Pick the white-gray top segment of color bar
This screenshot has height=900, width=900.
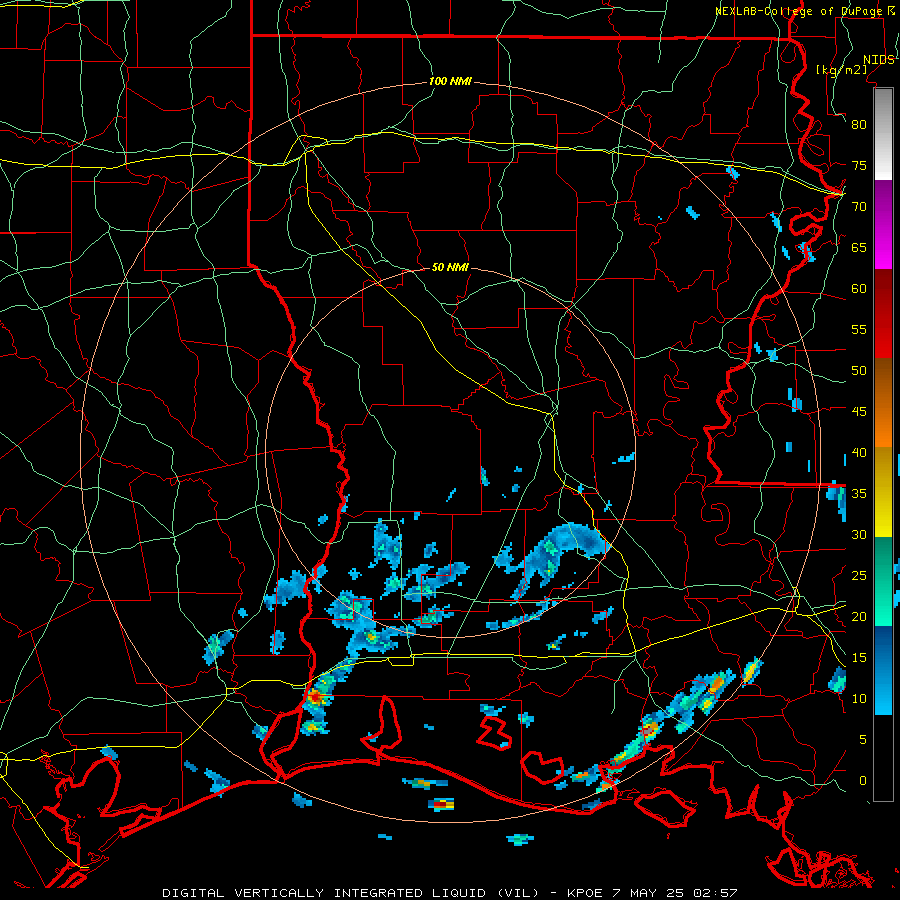click(x=883, y=135)
